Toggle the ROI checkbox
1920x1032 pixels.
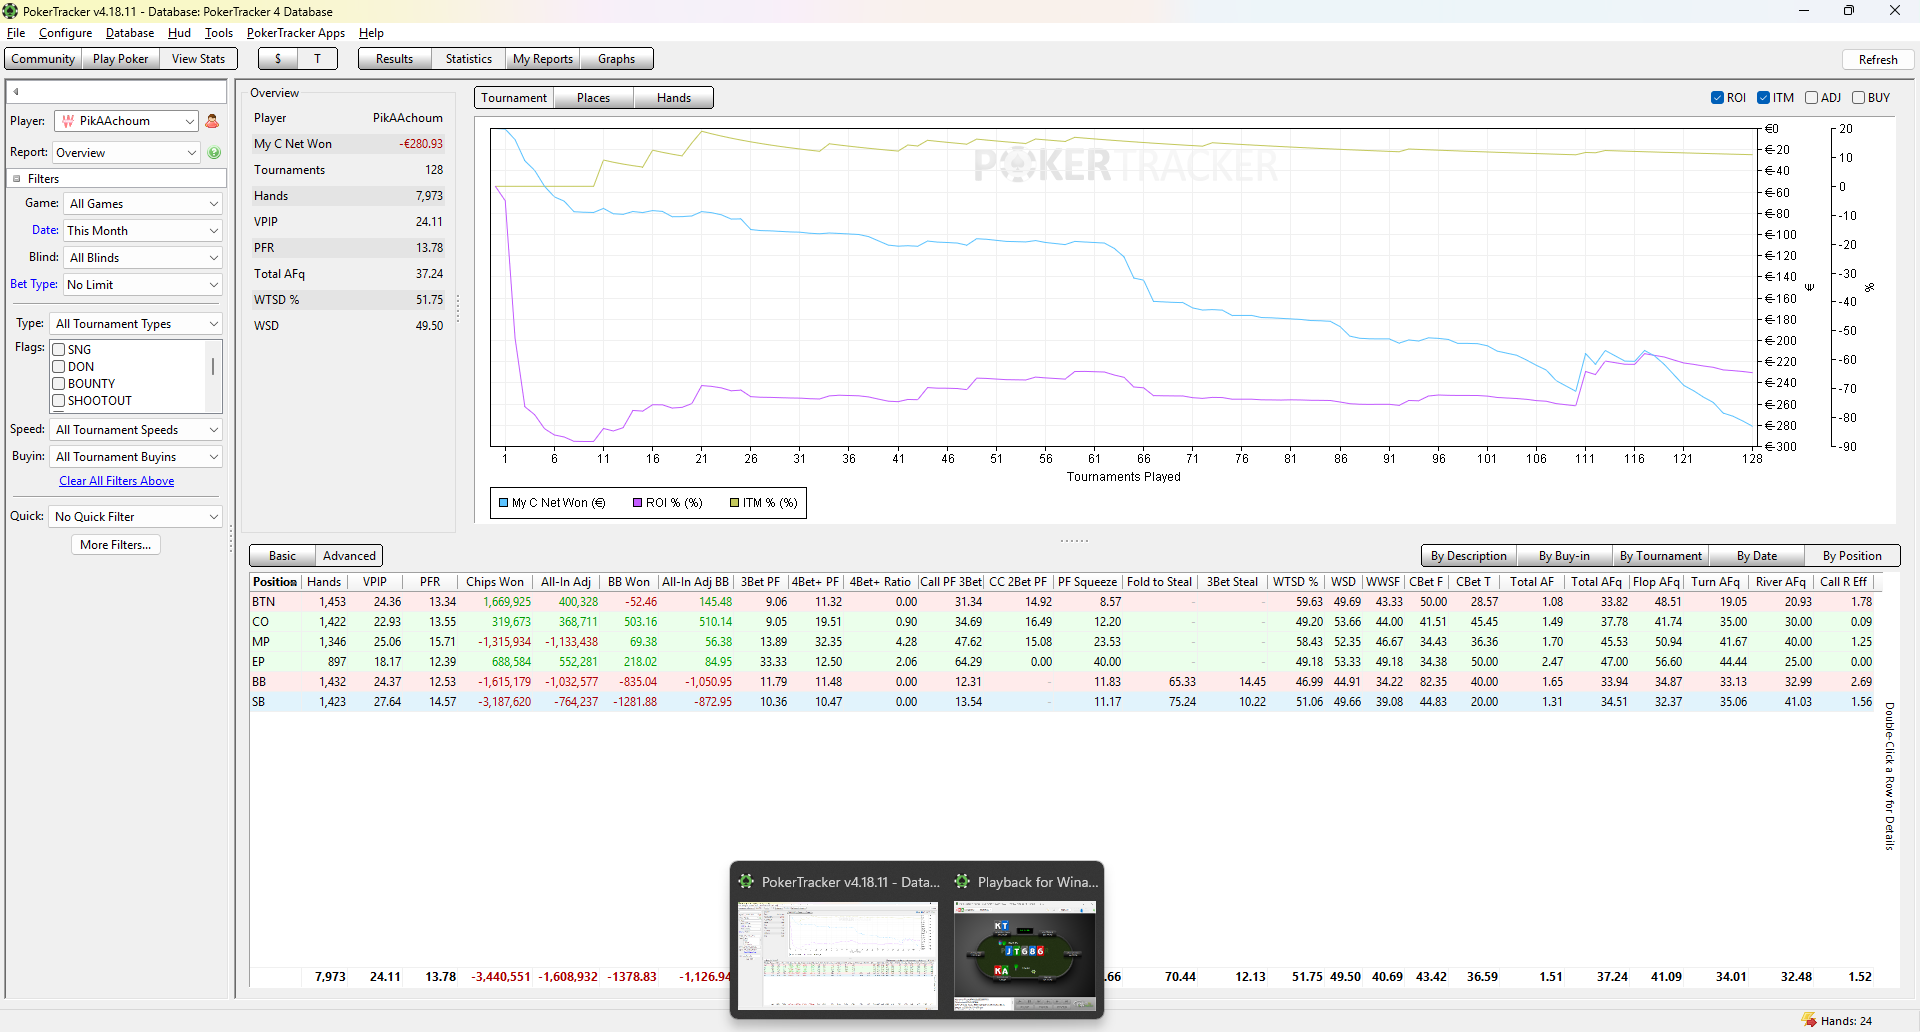(x=1717, y=98)
